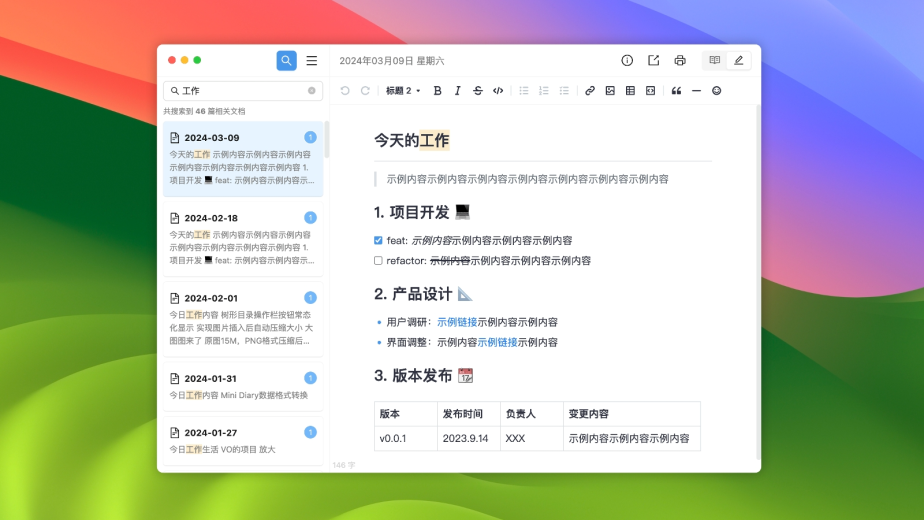Open the hamburger list menu icon
Viewport: 924px width, 520px height.
point(312,60)
